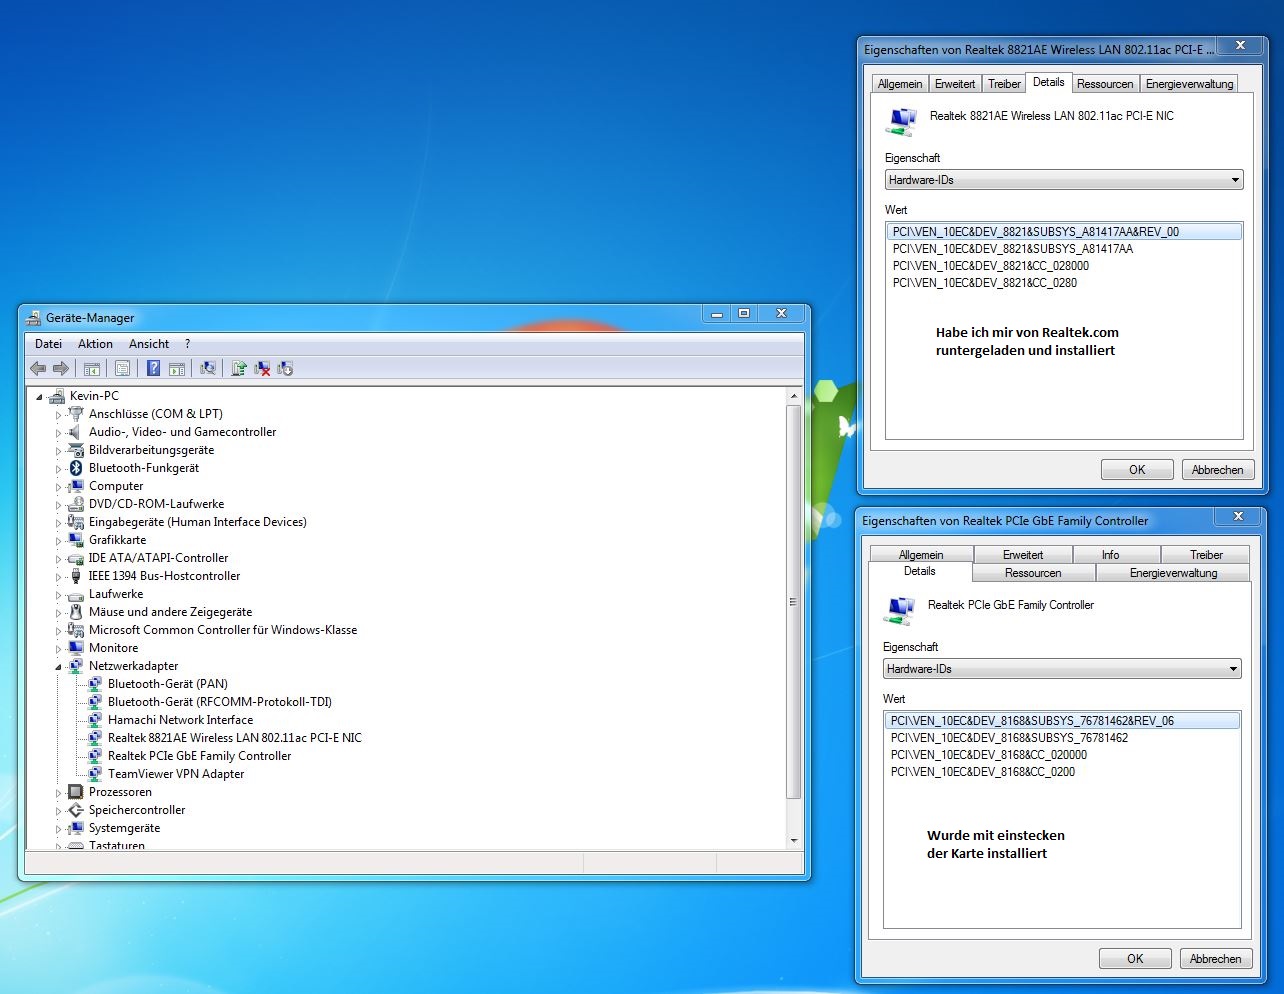Expand the IDE ATA/ATAPI-Controller node

pyautogui.click(x=59, y=559)
